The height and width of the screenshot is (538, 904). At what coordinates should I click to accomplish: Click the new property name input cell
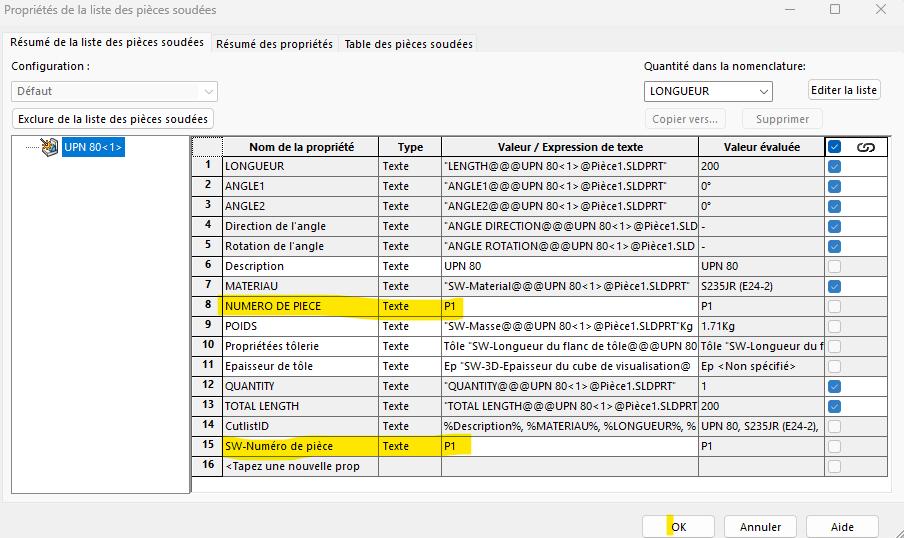click(299, 466)
